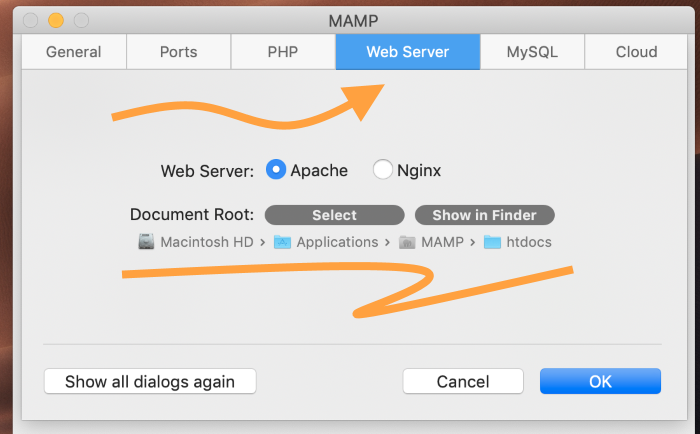Image resolution: width=700 pixels, height=434 pixels.
Task: Click Select for Document Root
Action: [334, 215]
